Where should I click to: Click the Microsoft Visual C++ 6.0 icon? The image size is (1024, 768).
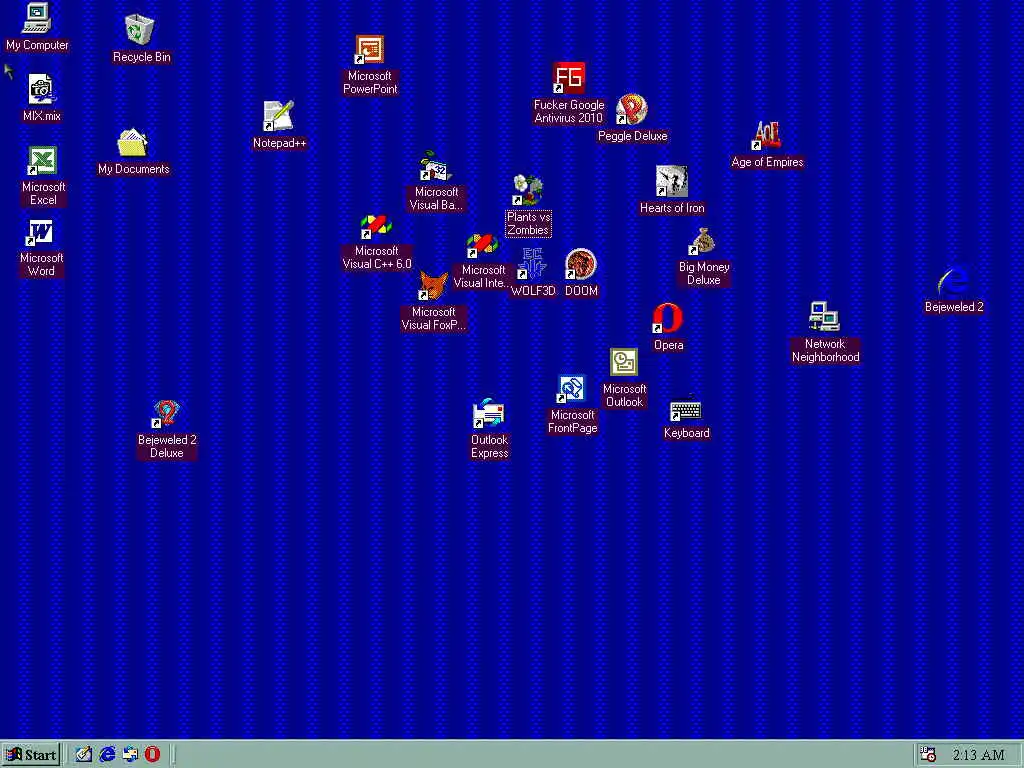(376, 226)
